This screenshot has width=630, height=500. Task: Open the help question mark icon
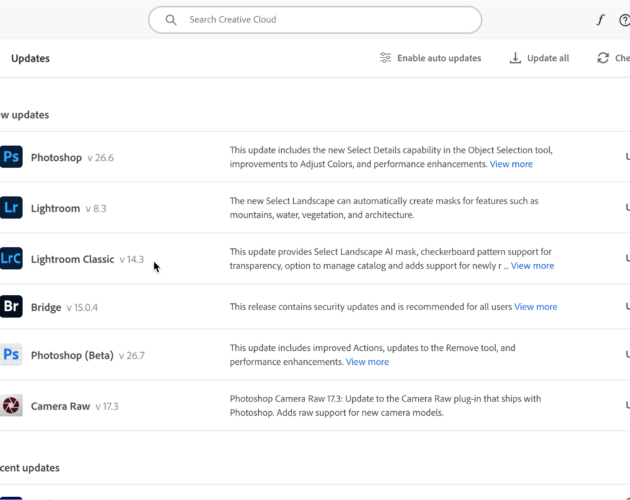(x=624, y=20)
